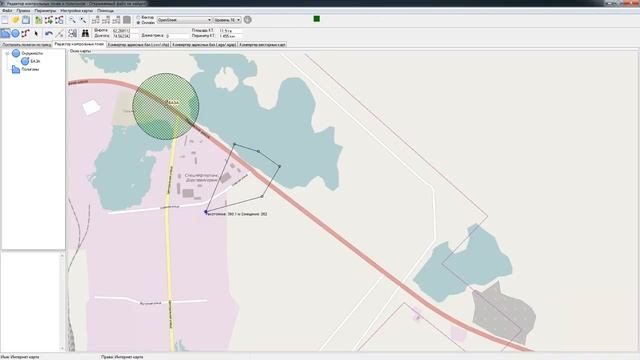Screen dimensions: 640x360
Task: Open the Файл menu
Action: tap(7, 11)
